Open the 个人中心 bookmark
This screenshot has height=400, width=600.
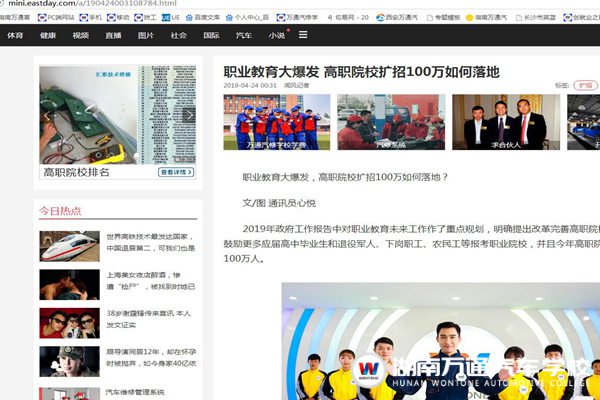247,17
